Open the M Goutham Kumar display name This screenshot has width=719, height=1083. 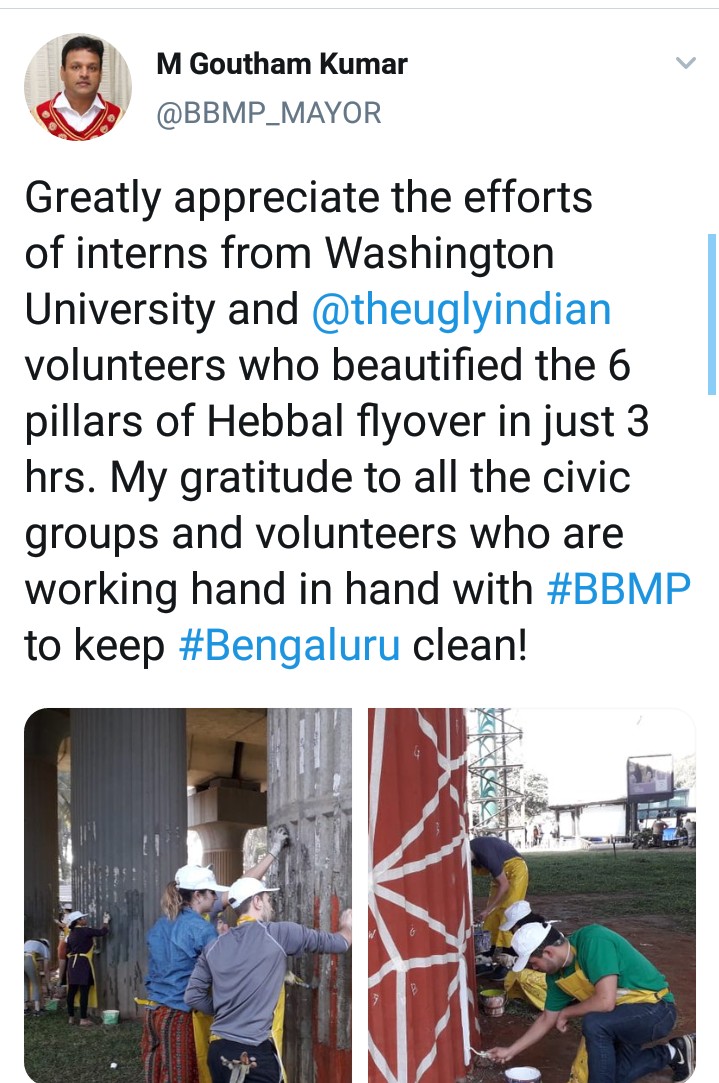point(282,64)
